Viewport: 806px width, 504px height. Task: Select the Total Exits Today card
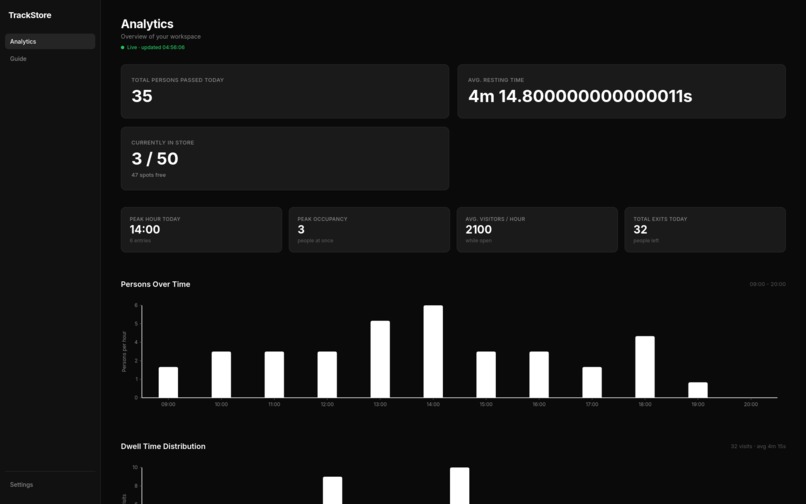(705, 230)
